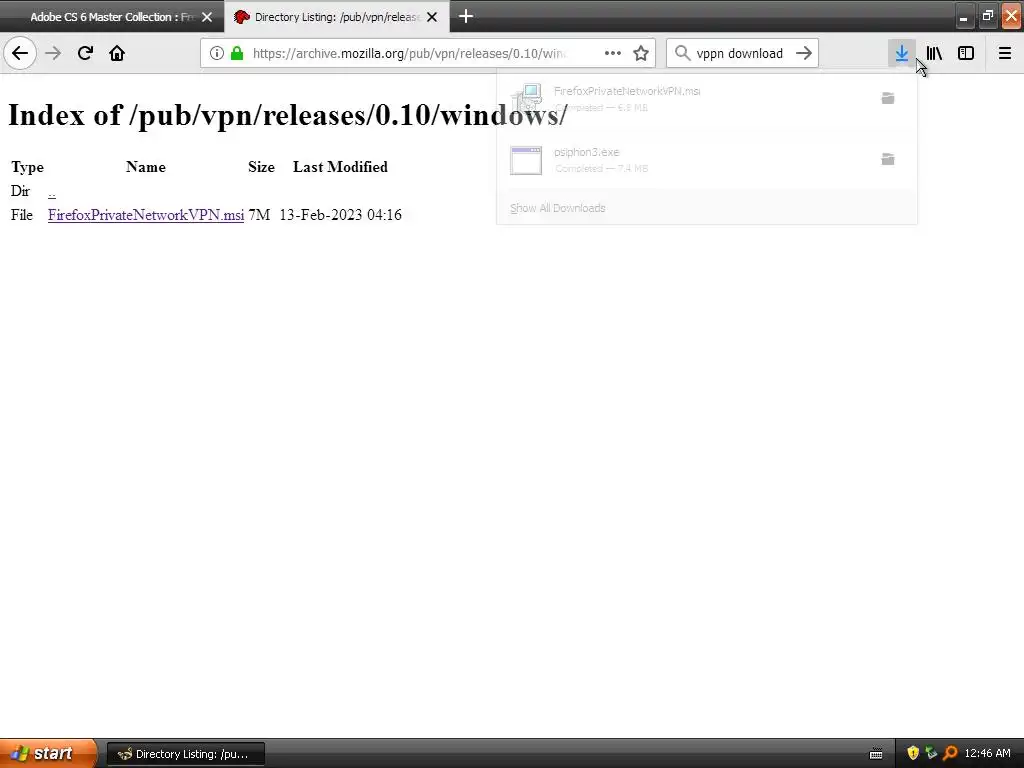
Task: Open the browser home page
Action: click(x=117, y=53)
